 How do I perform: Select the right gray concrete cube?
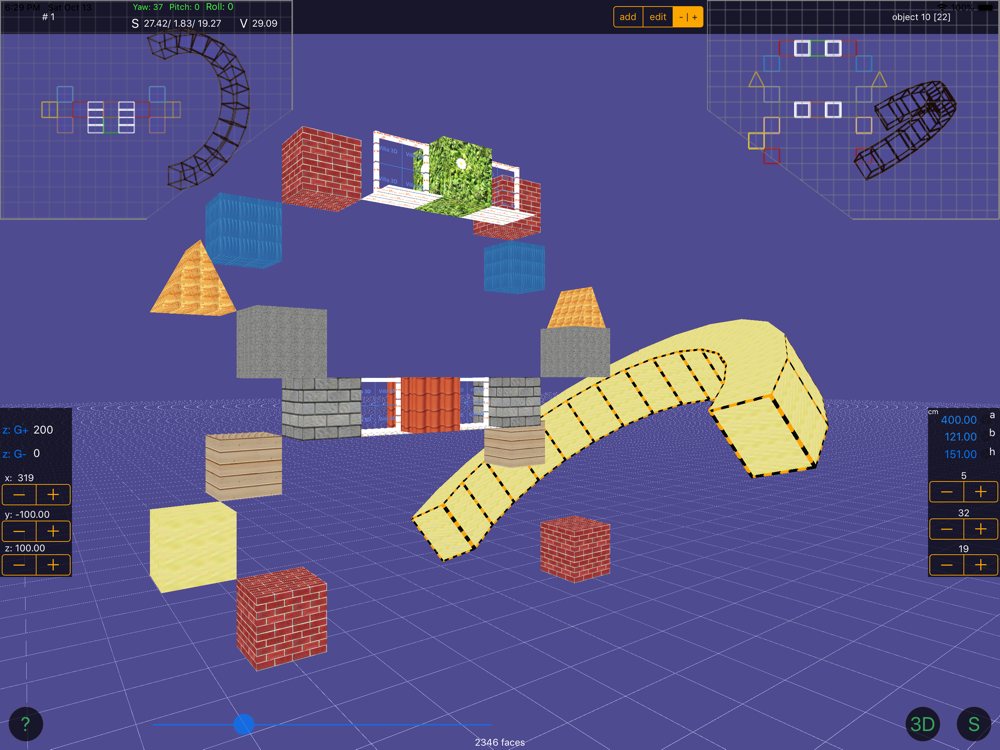tap(575, 353)
